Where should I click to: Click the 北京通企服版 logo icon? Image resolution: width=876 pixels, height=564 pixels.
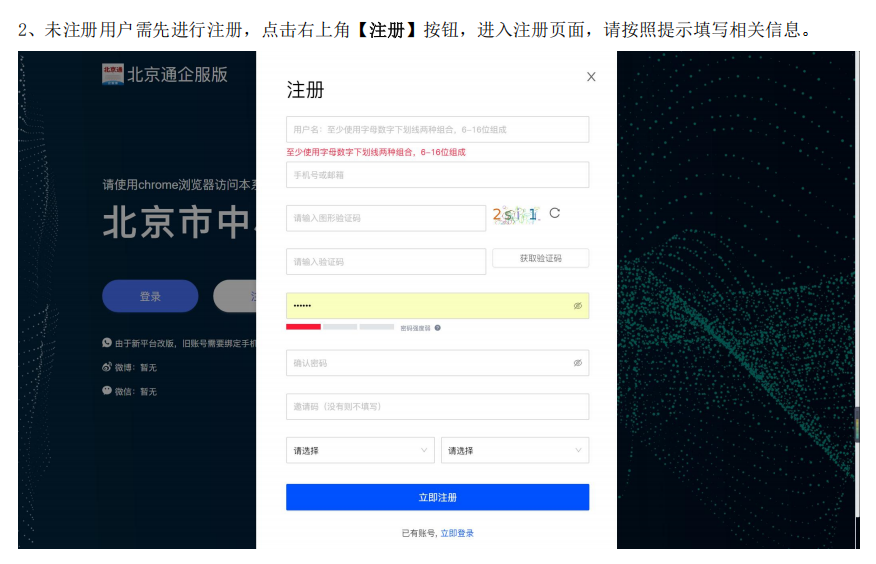[x=113, y=74]
